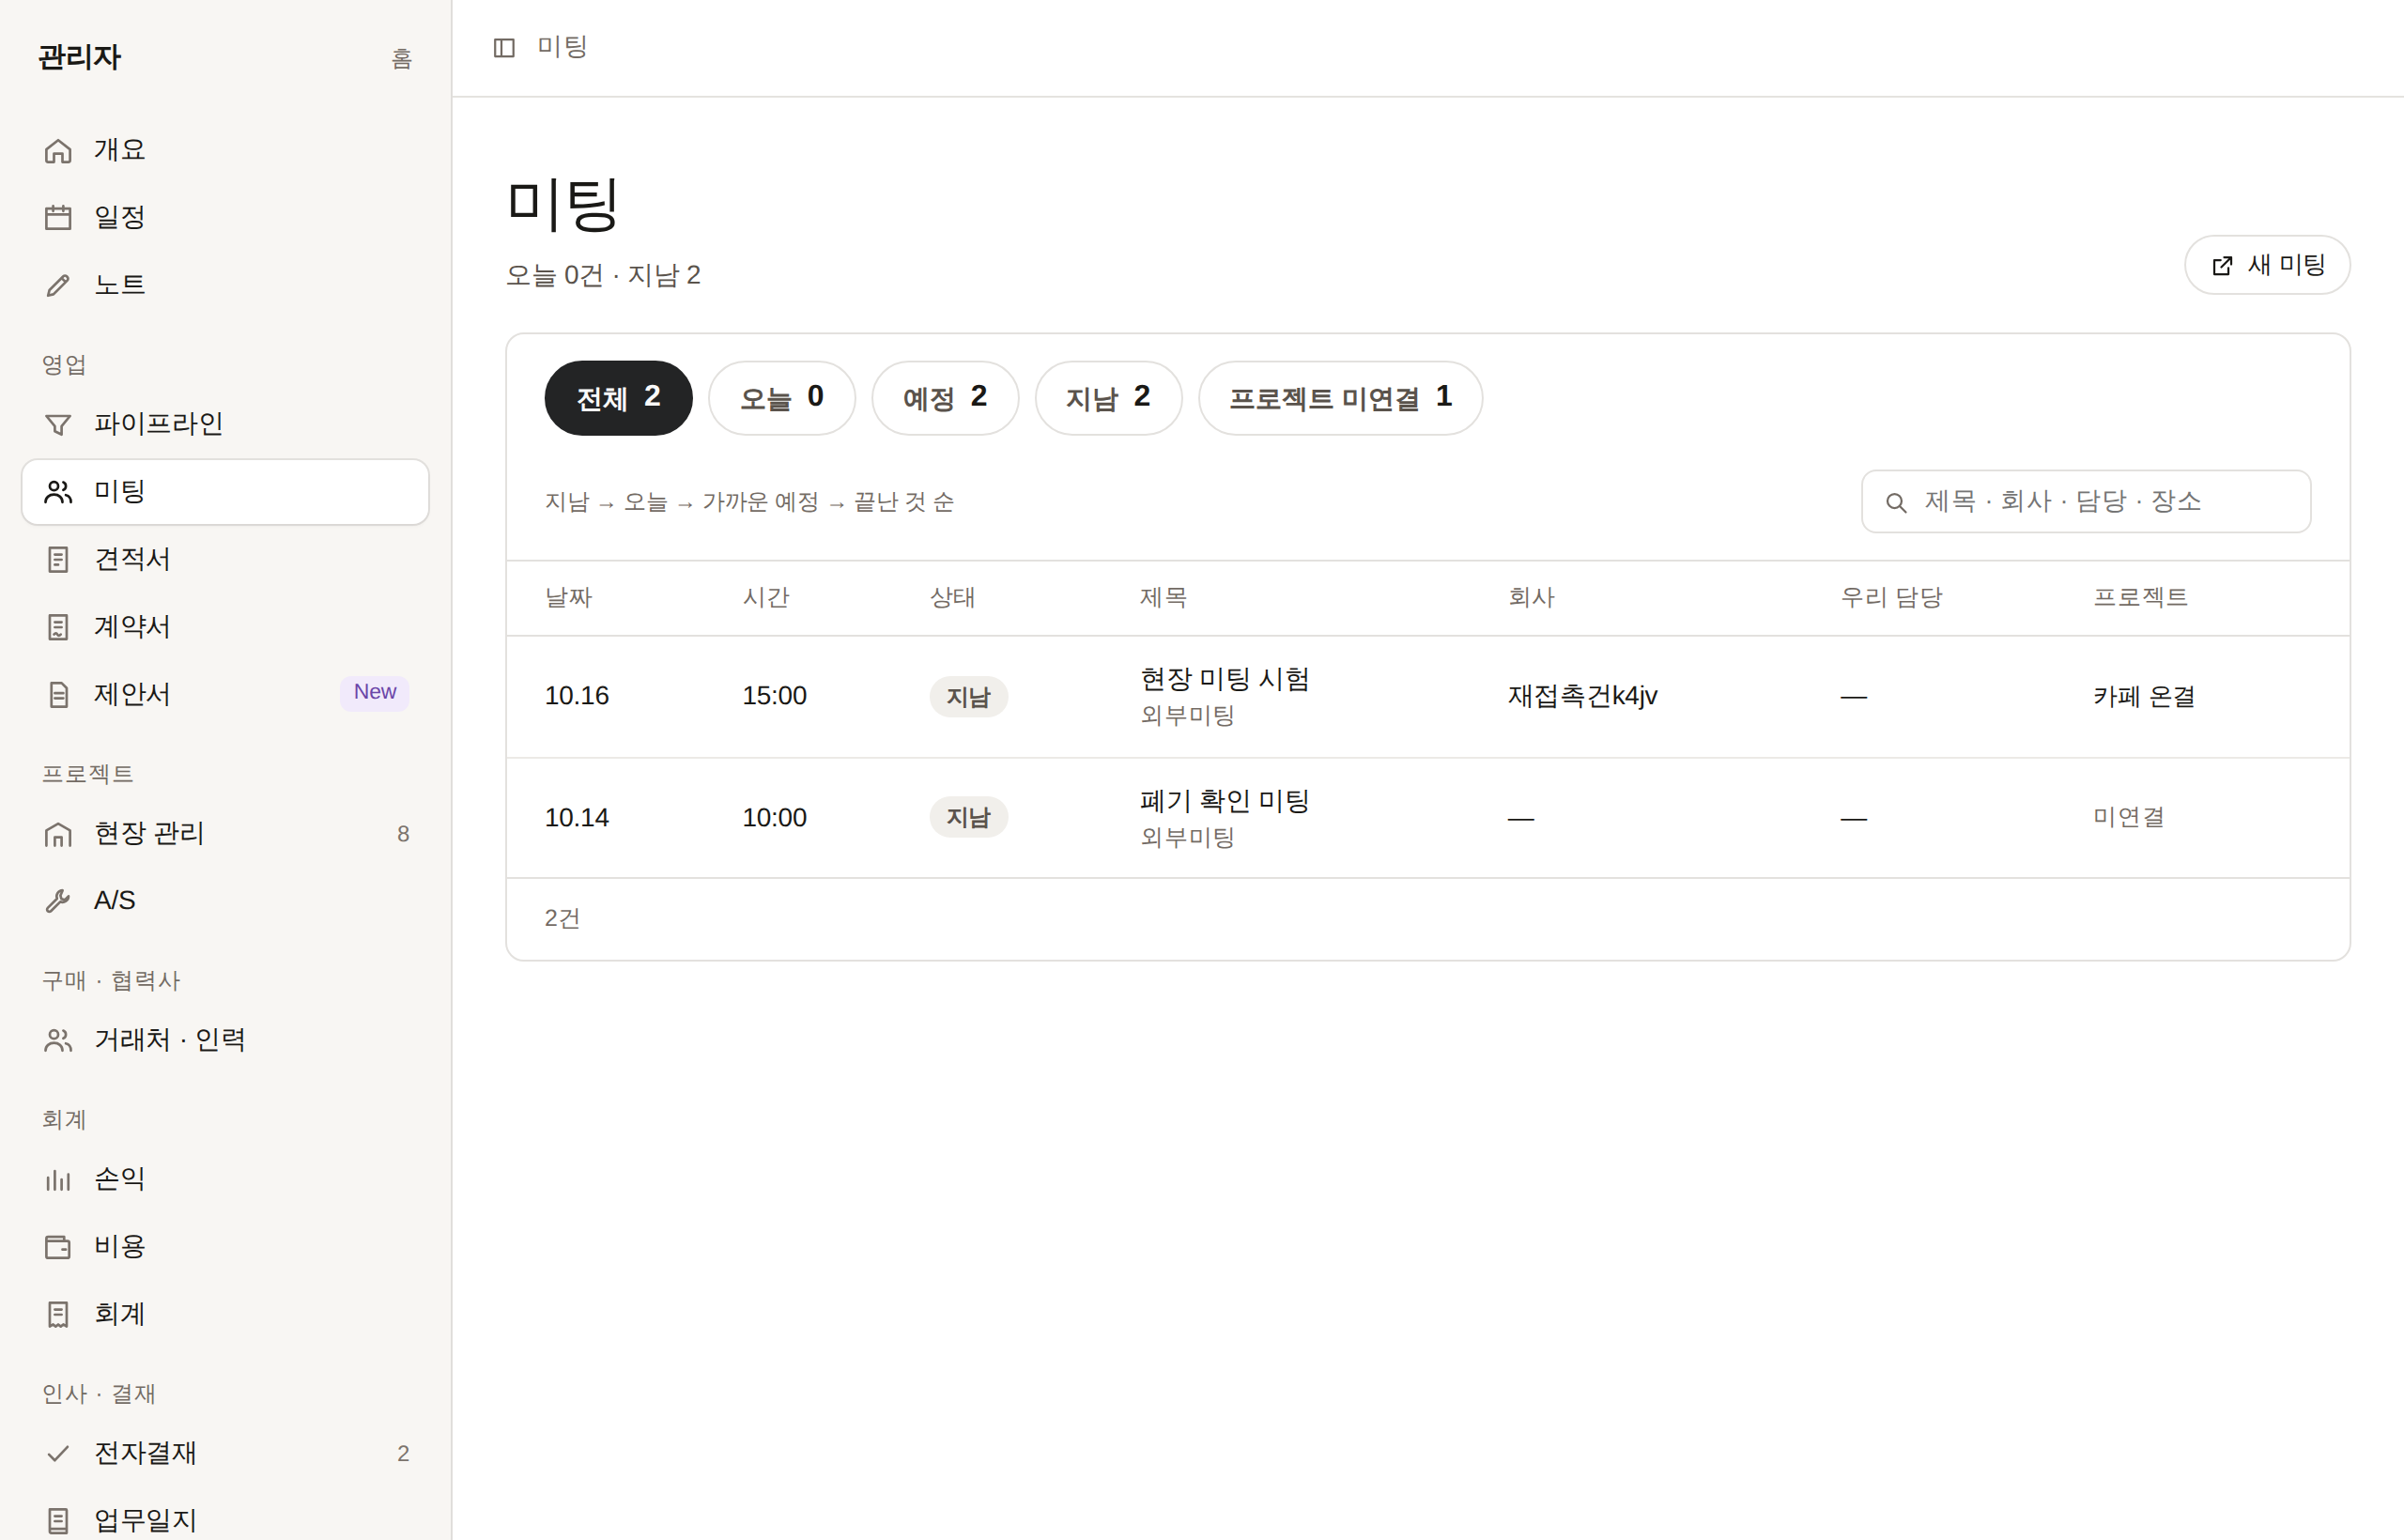This screenshot has width=2404, height=1540.
Task: Open the 폐기 확인 미팅 row
Action: pos(1427,818)
